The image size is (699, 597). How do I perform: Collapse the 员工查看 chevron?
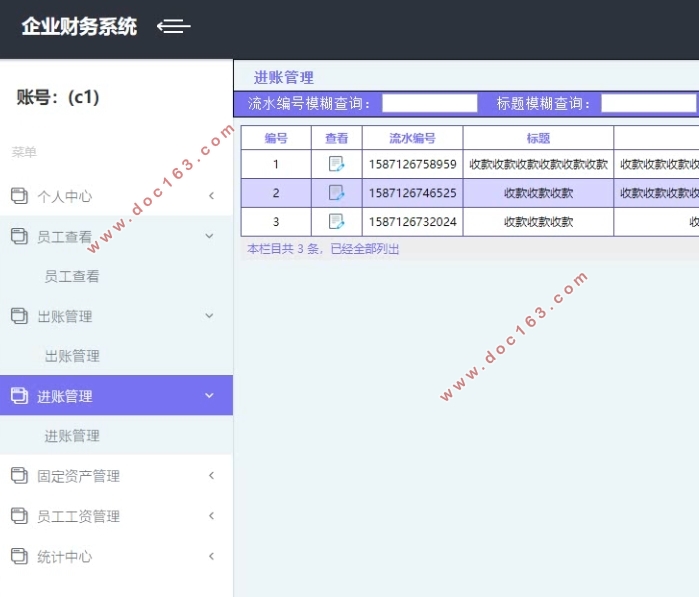click(209, 236)
